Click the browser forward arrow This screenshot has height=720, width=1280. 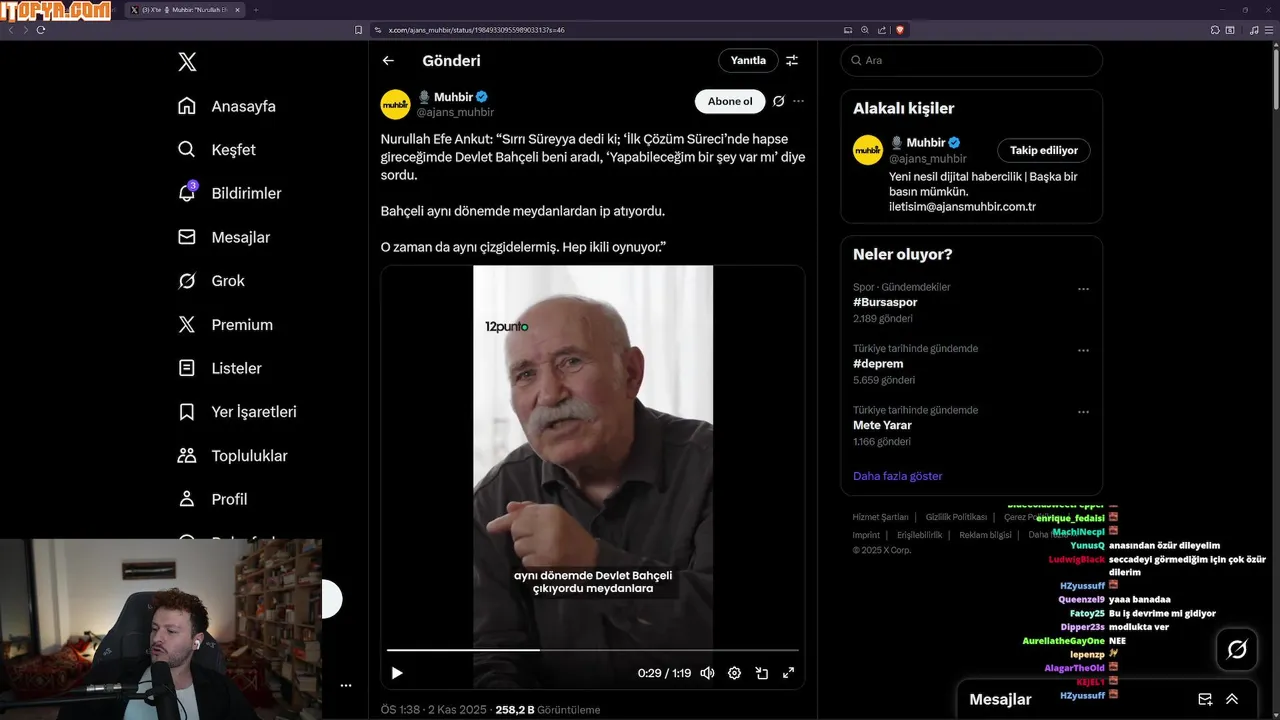(x=26, y=30)
